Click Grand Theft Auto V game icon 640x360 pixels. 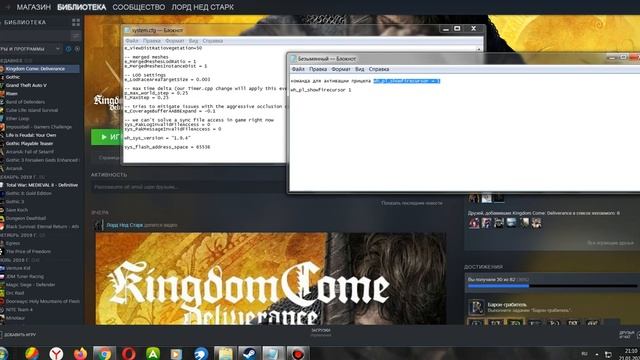tap(2, 85)
